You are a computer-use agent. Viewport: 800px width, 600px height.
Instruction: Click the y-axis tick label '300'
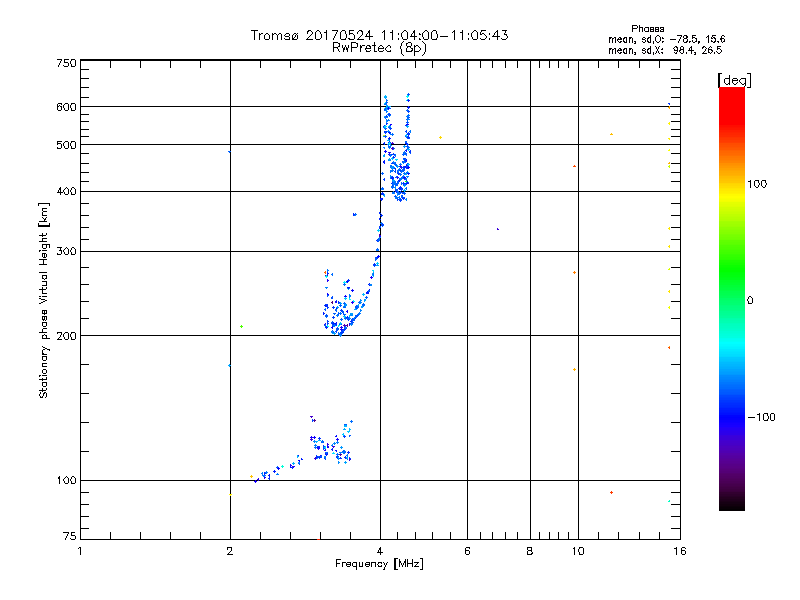coord(67,252)
